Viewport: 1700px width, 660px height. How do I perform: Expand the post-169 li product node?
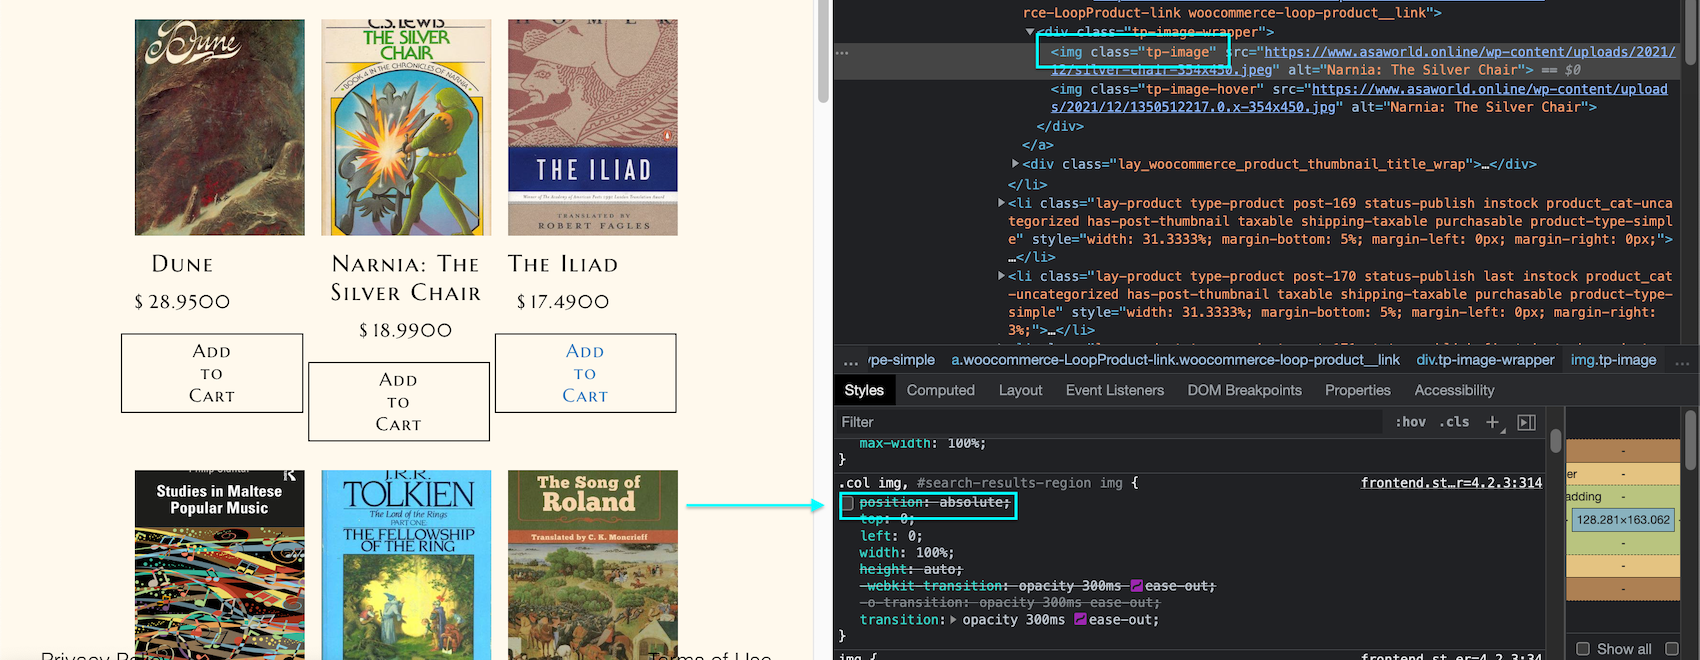1001,203
